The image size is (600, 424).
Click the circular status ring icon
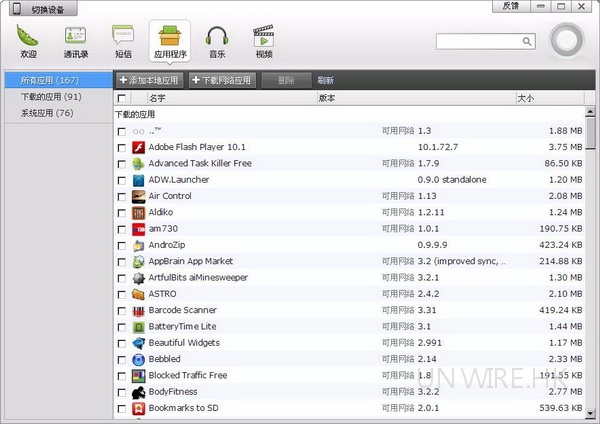pyautogui.click(x=567, y=42)
